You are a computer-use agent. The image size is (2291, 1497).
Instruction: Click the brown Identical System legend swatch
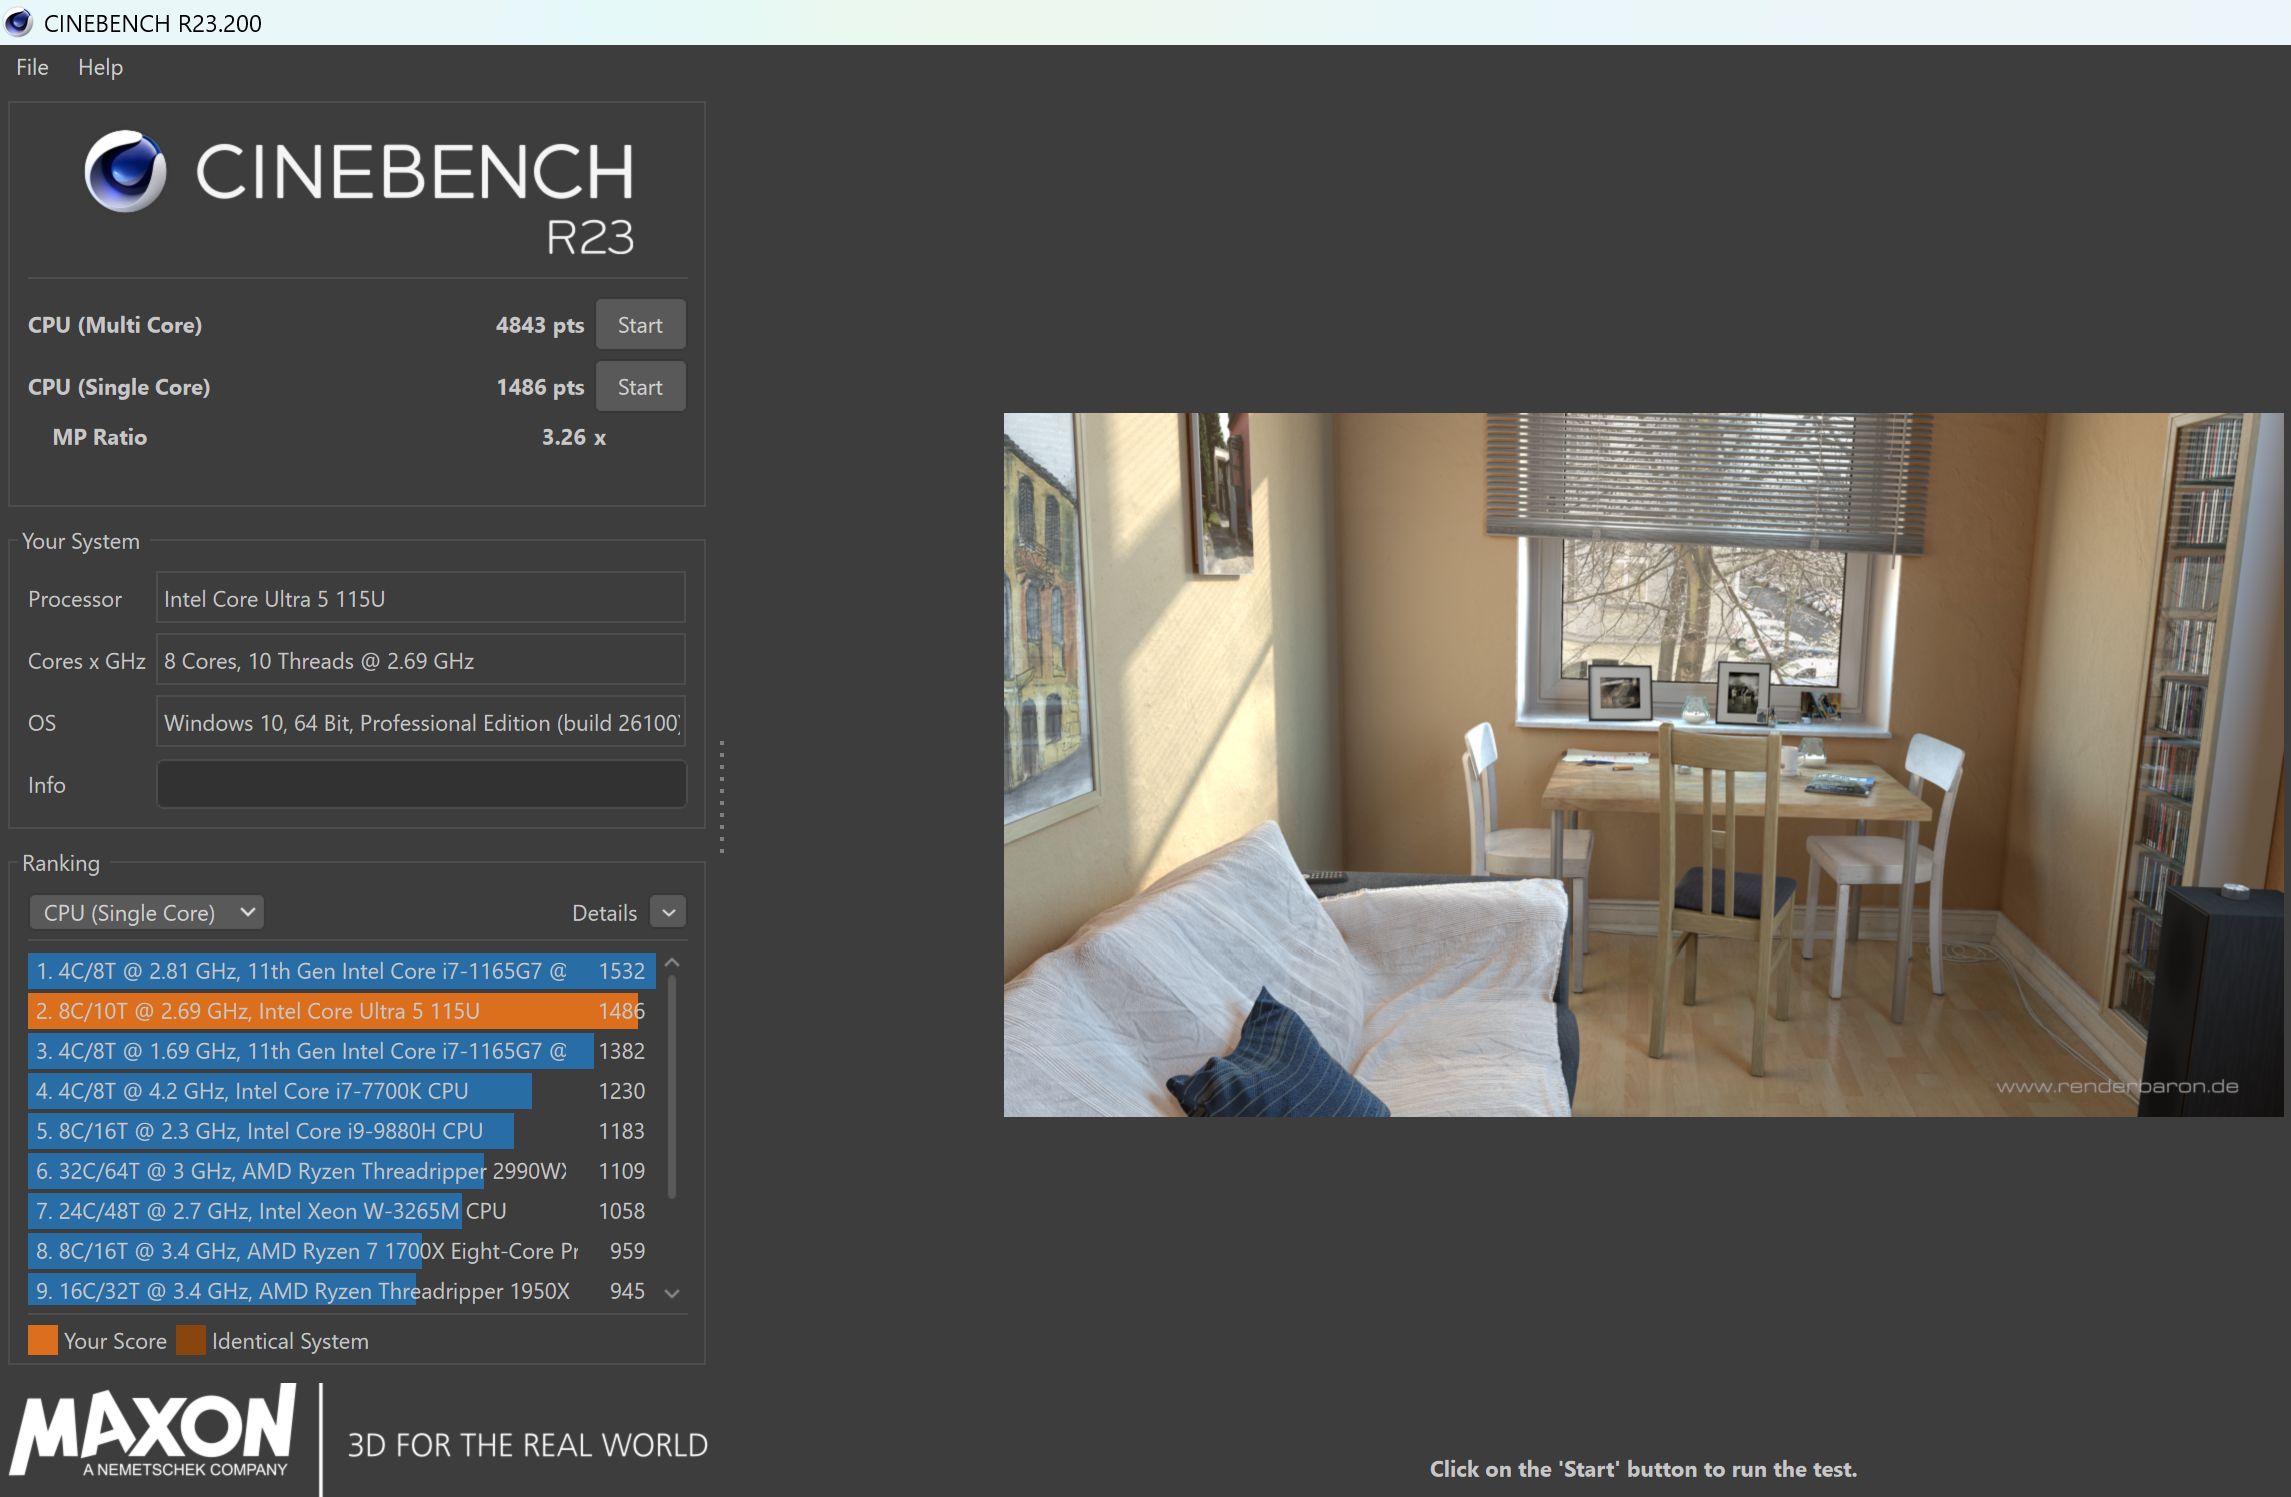click(x=190, y=1340)
